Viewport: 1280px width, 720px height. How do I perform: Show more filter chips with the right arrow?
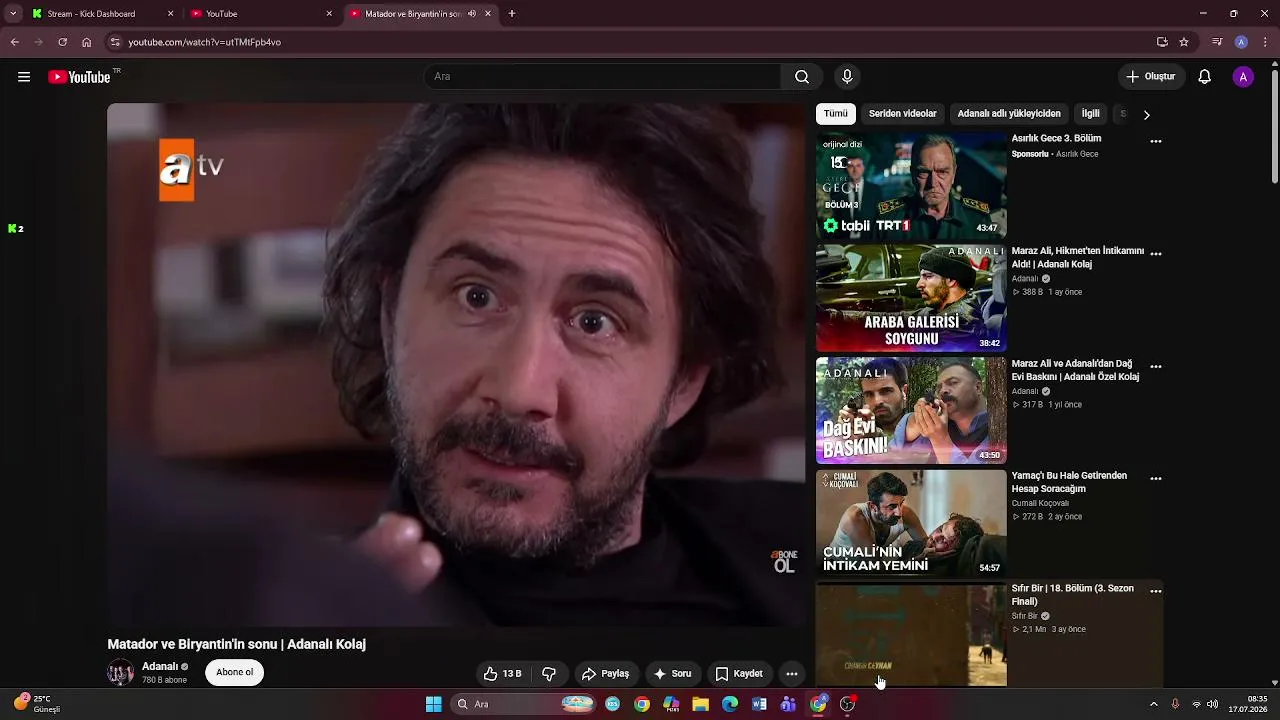coord(1146,114)
